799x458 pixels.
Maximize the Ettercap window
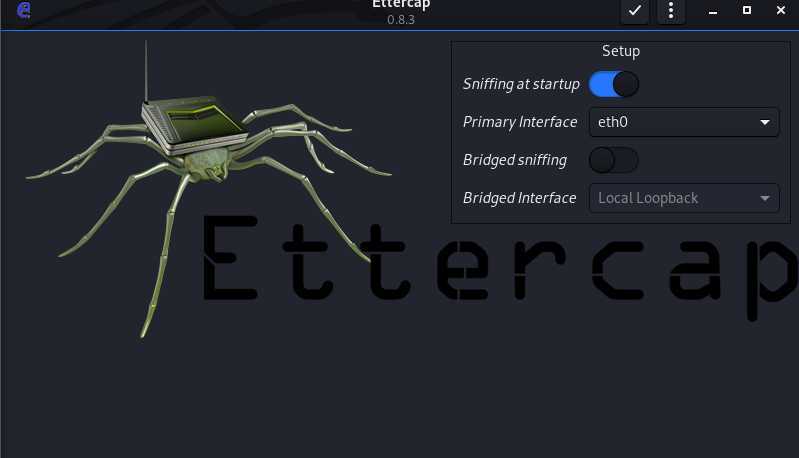[747, 10]
